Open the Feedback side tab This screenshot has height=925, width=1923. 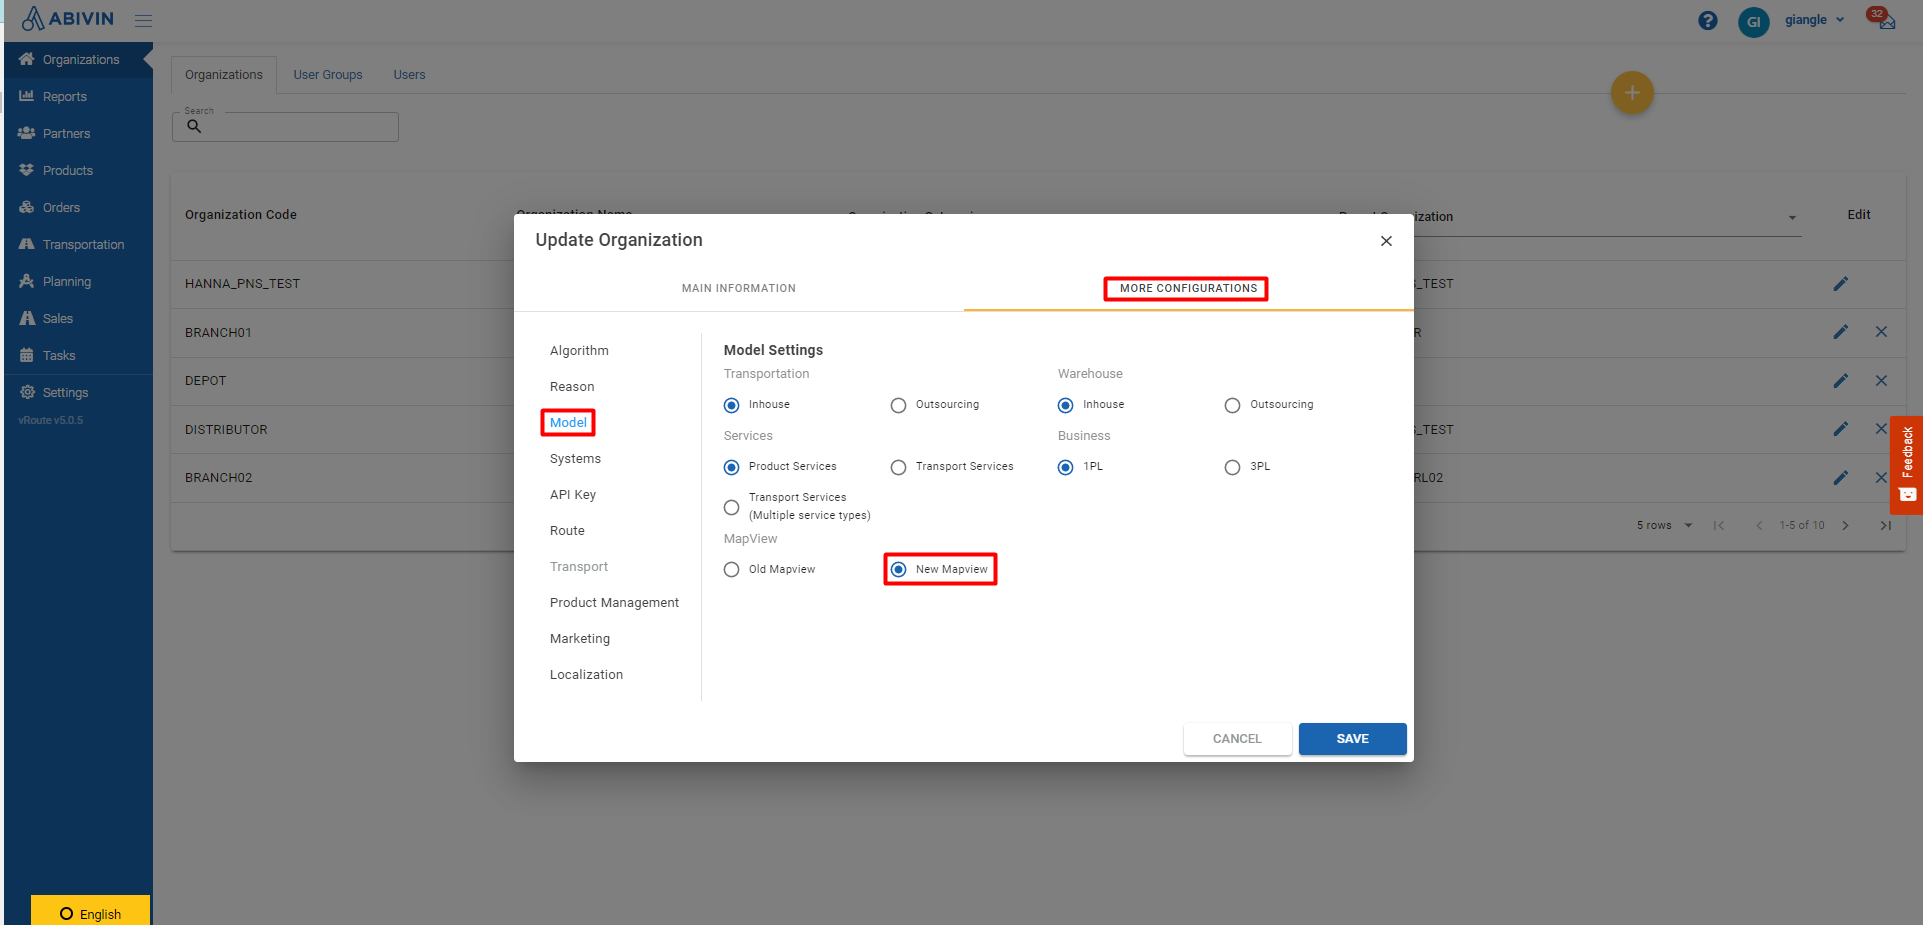click(x=1906, y=465)
